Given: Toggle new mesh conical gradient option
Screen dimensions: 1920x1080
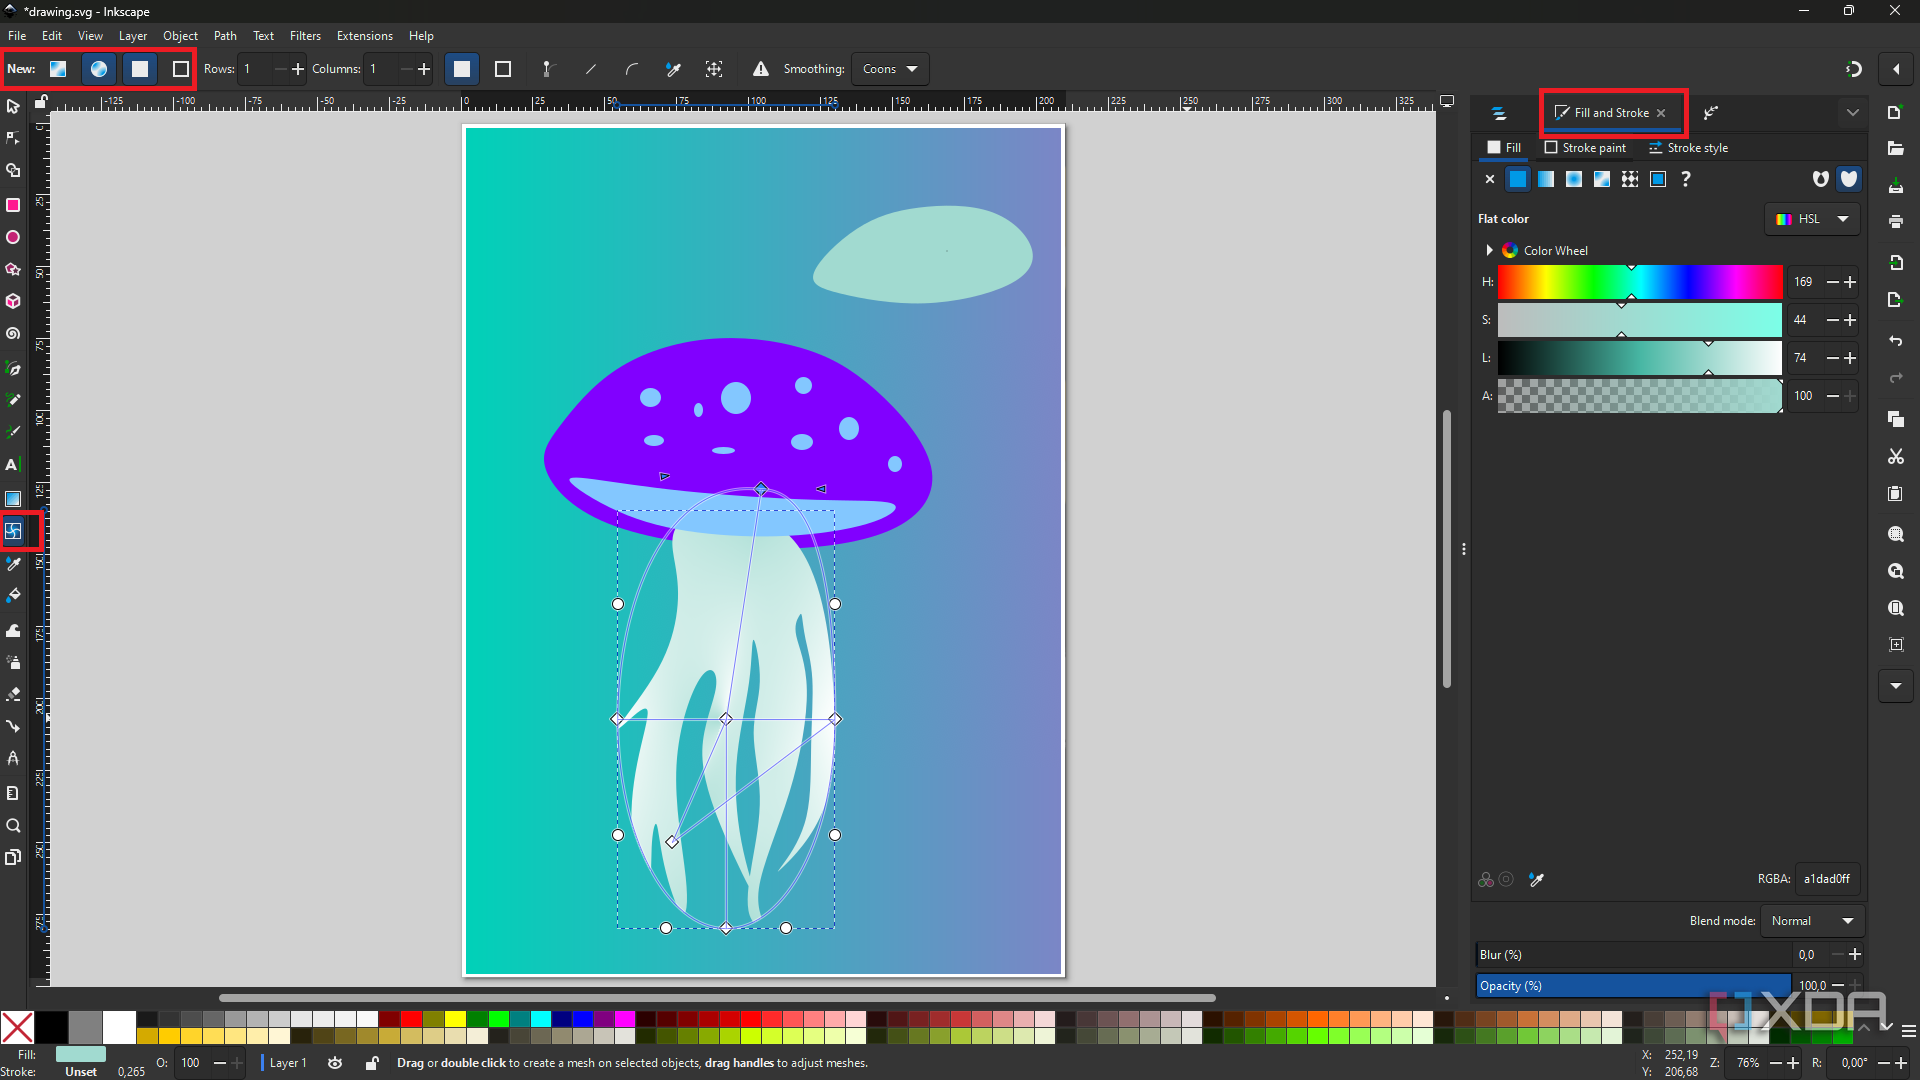Looking at the screenshot, I should (x=99, y=69).
